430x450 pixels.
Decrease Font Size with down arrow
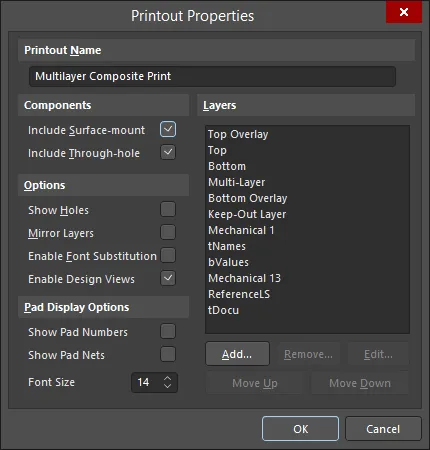point(168,386)
